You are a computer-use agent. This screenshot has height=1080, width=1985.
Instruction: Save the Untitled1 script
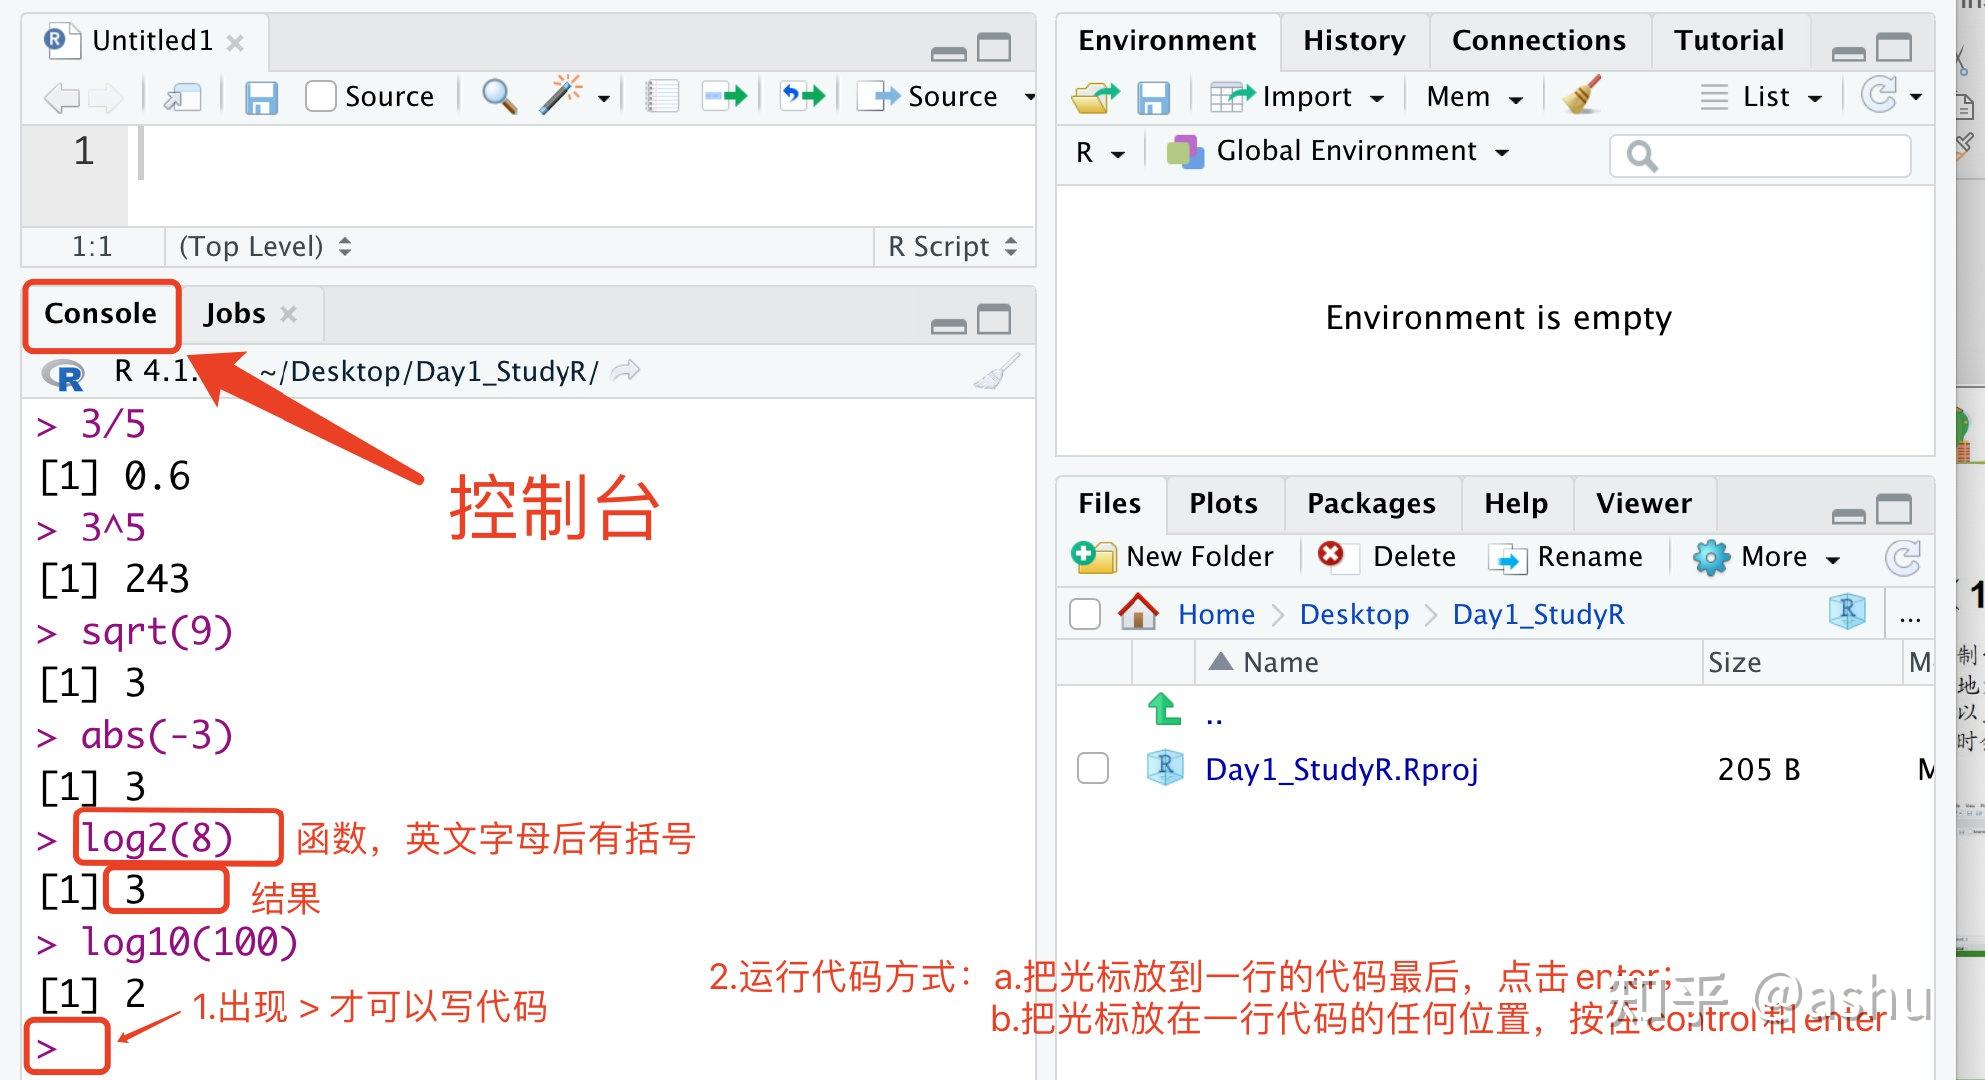pos(261,96)
